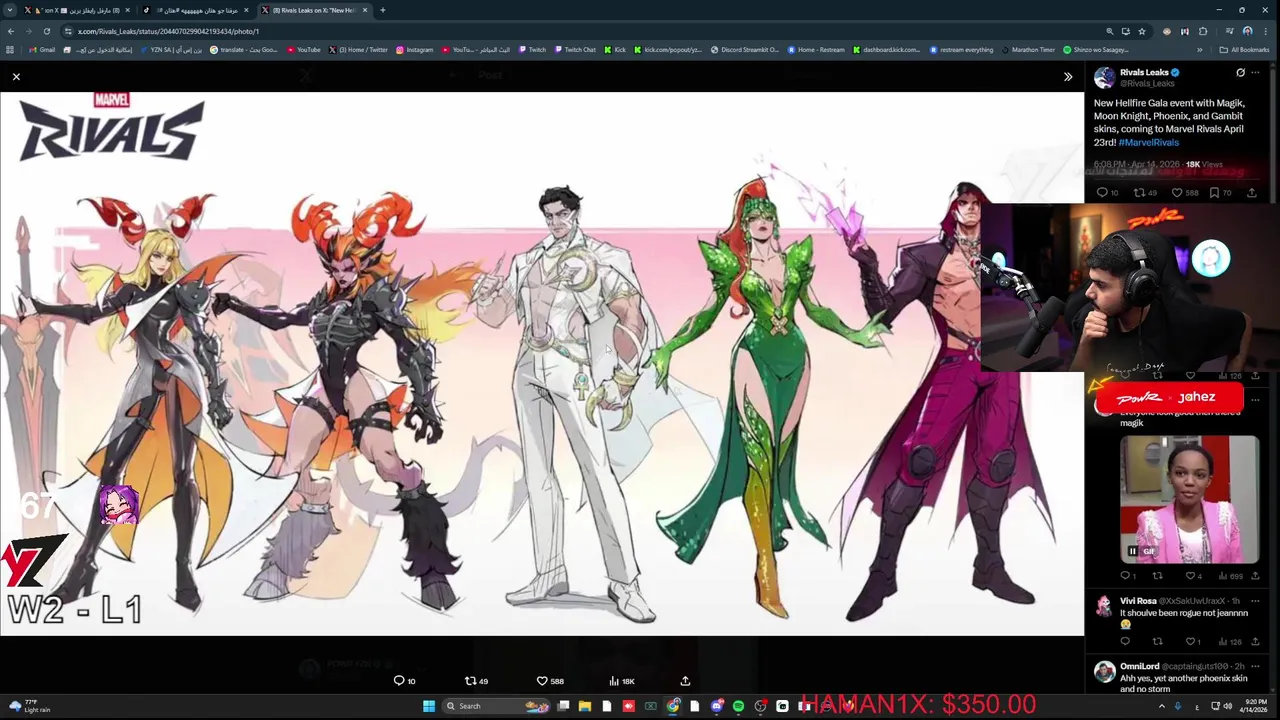Screen dimensions: 1280x720
Task: Reply to Vivi Rosa's comment
Action: click(x=1125, y=641)
